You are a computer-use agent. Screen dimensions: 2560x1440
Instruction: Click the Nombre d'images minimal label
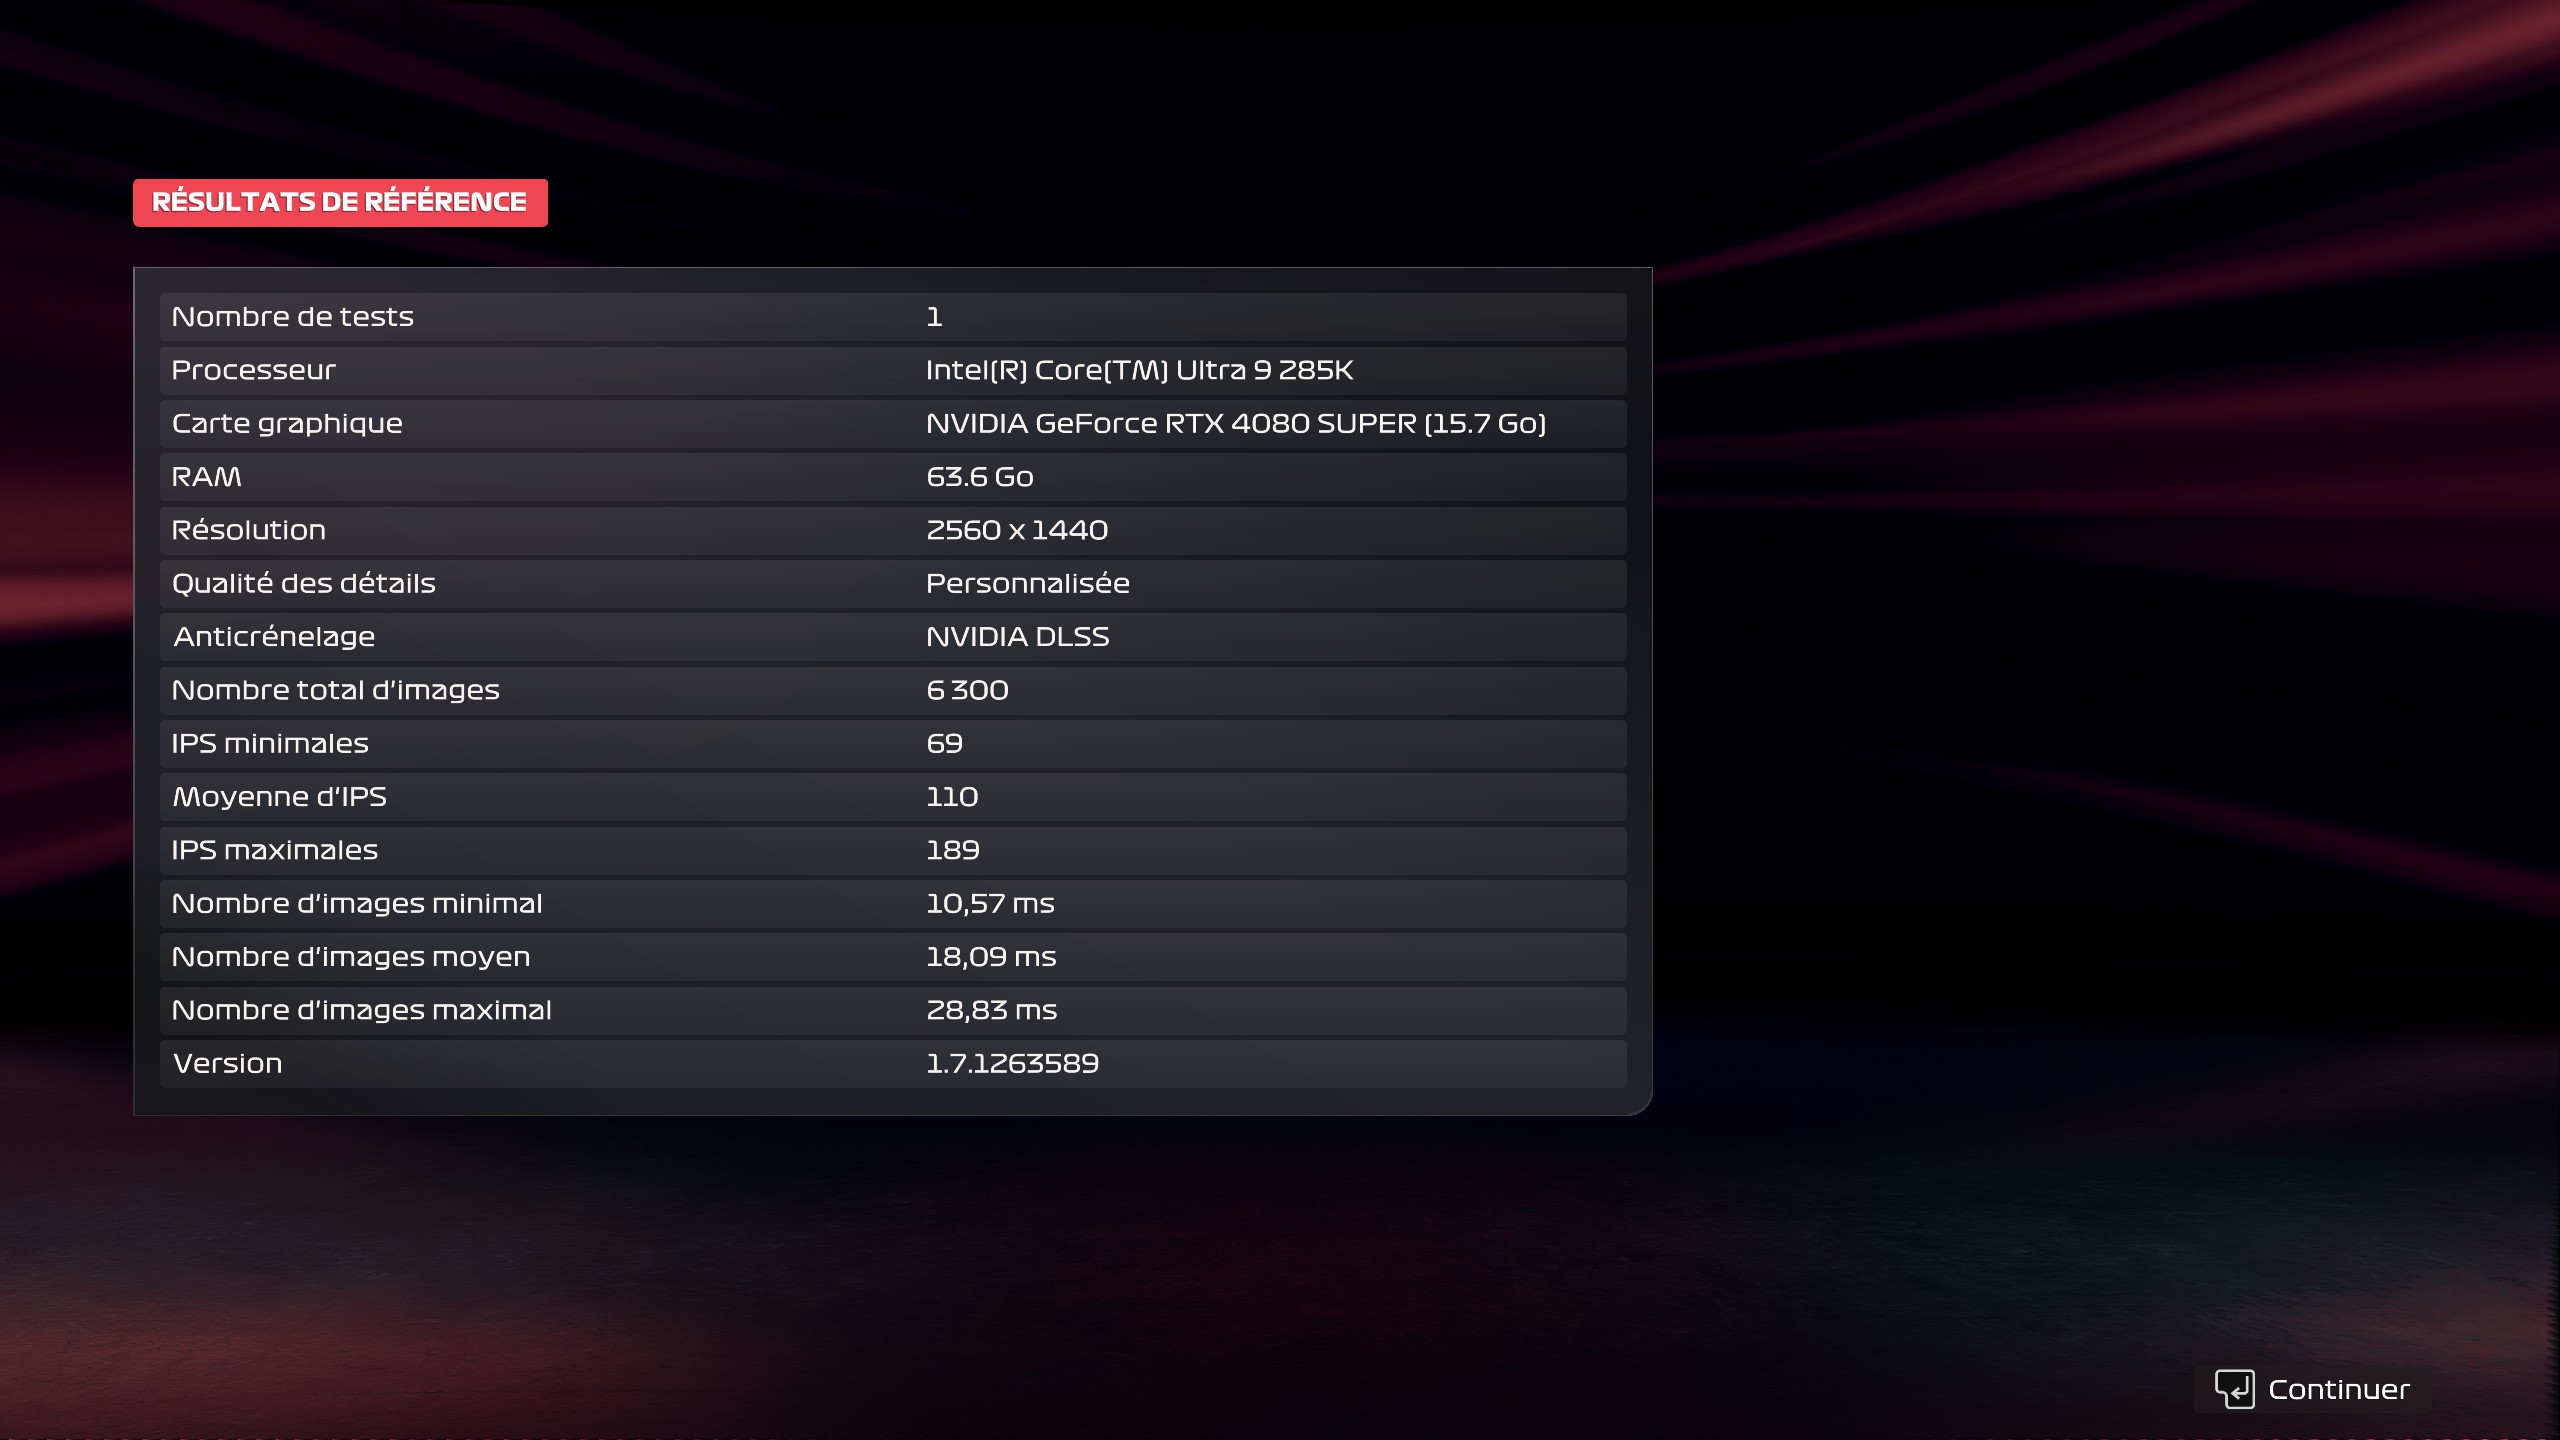click(357, 904)
